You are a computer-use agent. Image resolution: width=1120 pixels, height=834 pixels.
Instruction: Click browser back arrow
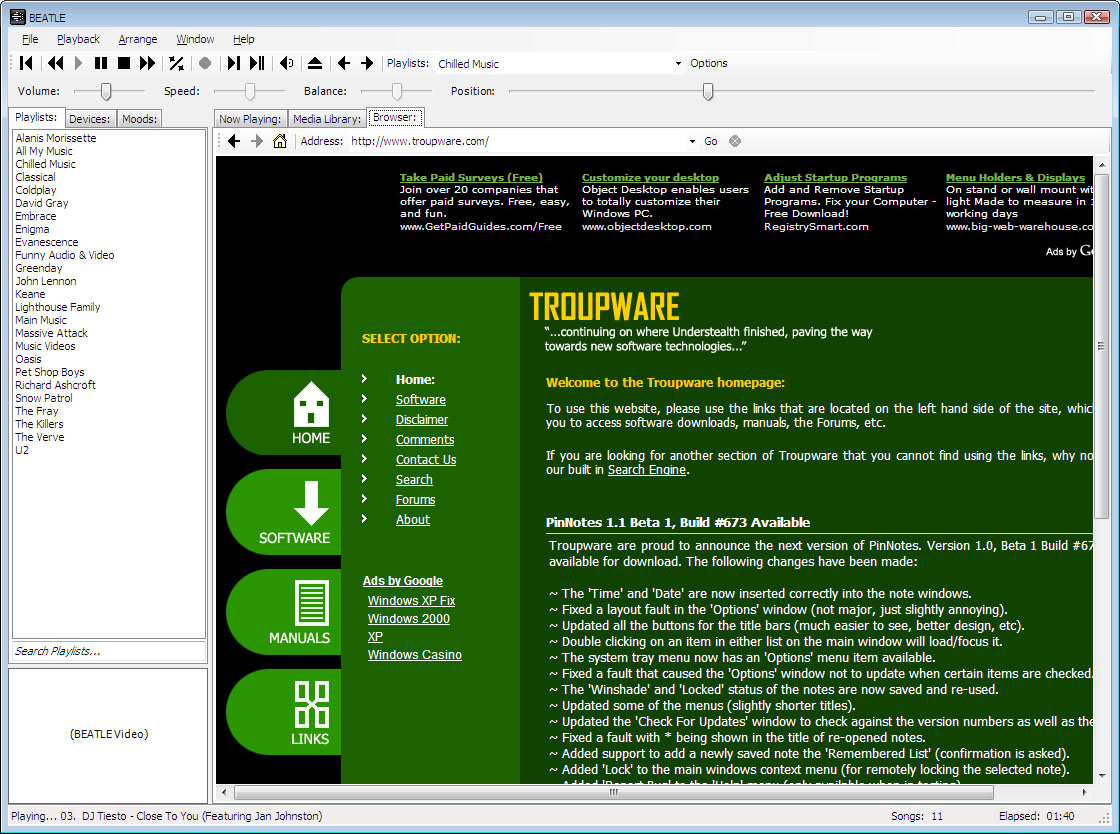234,141
